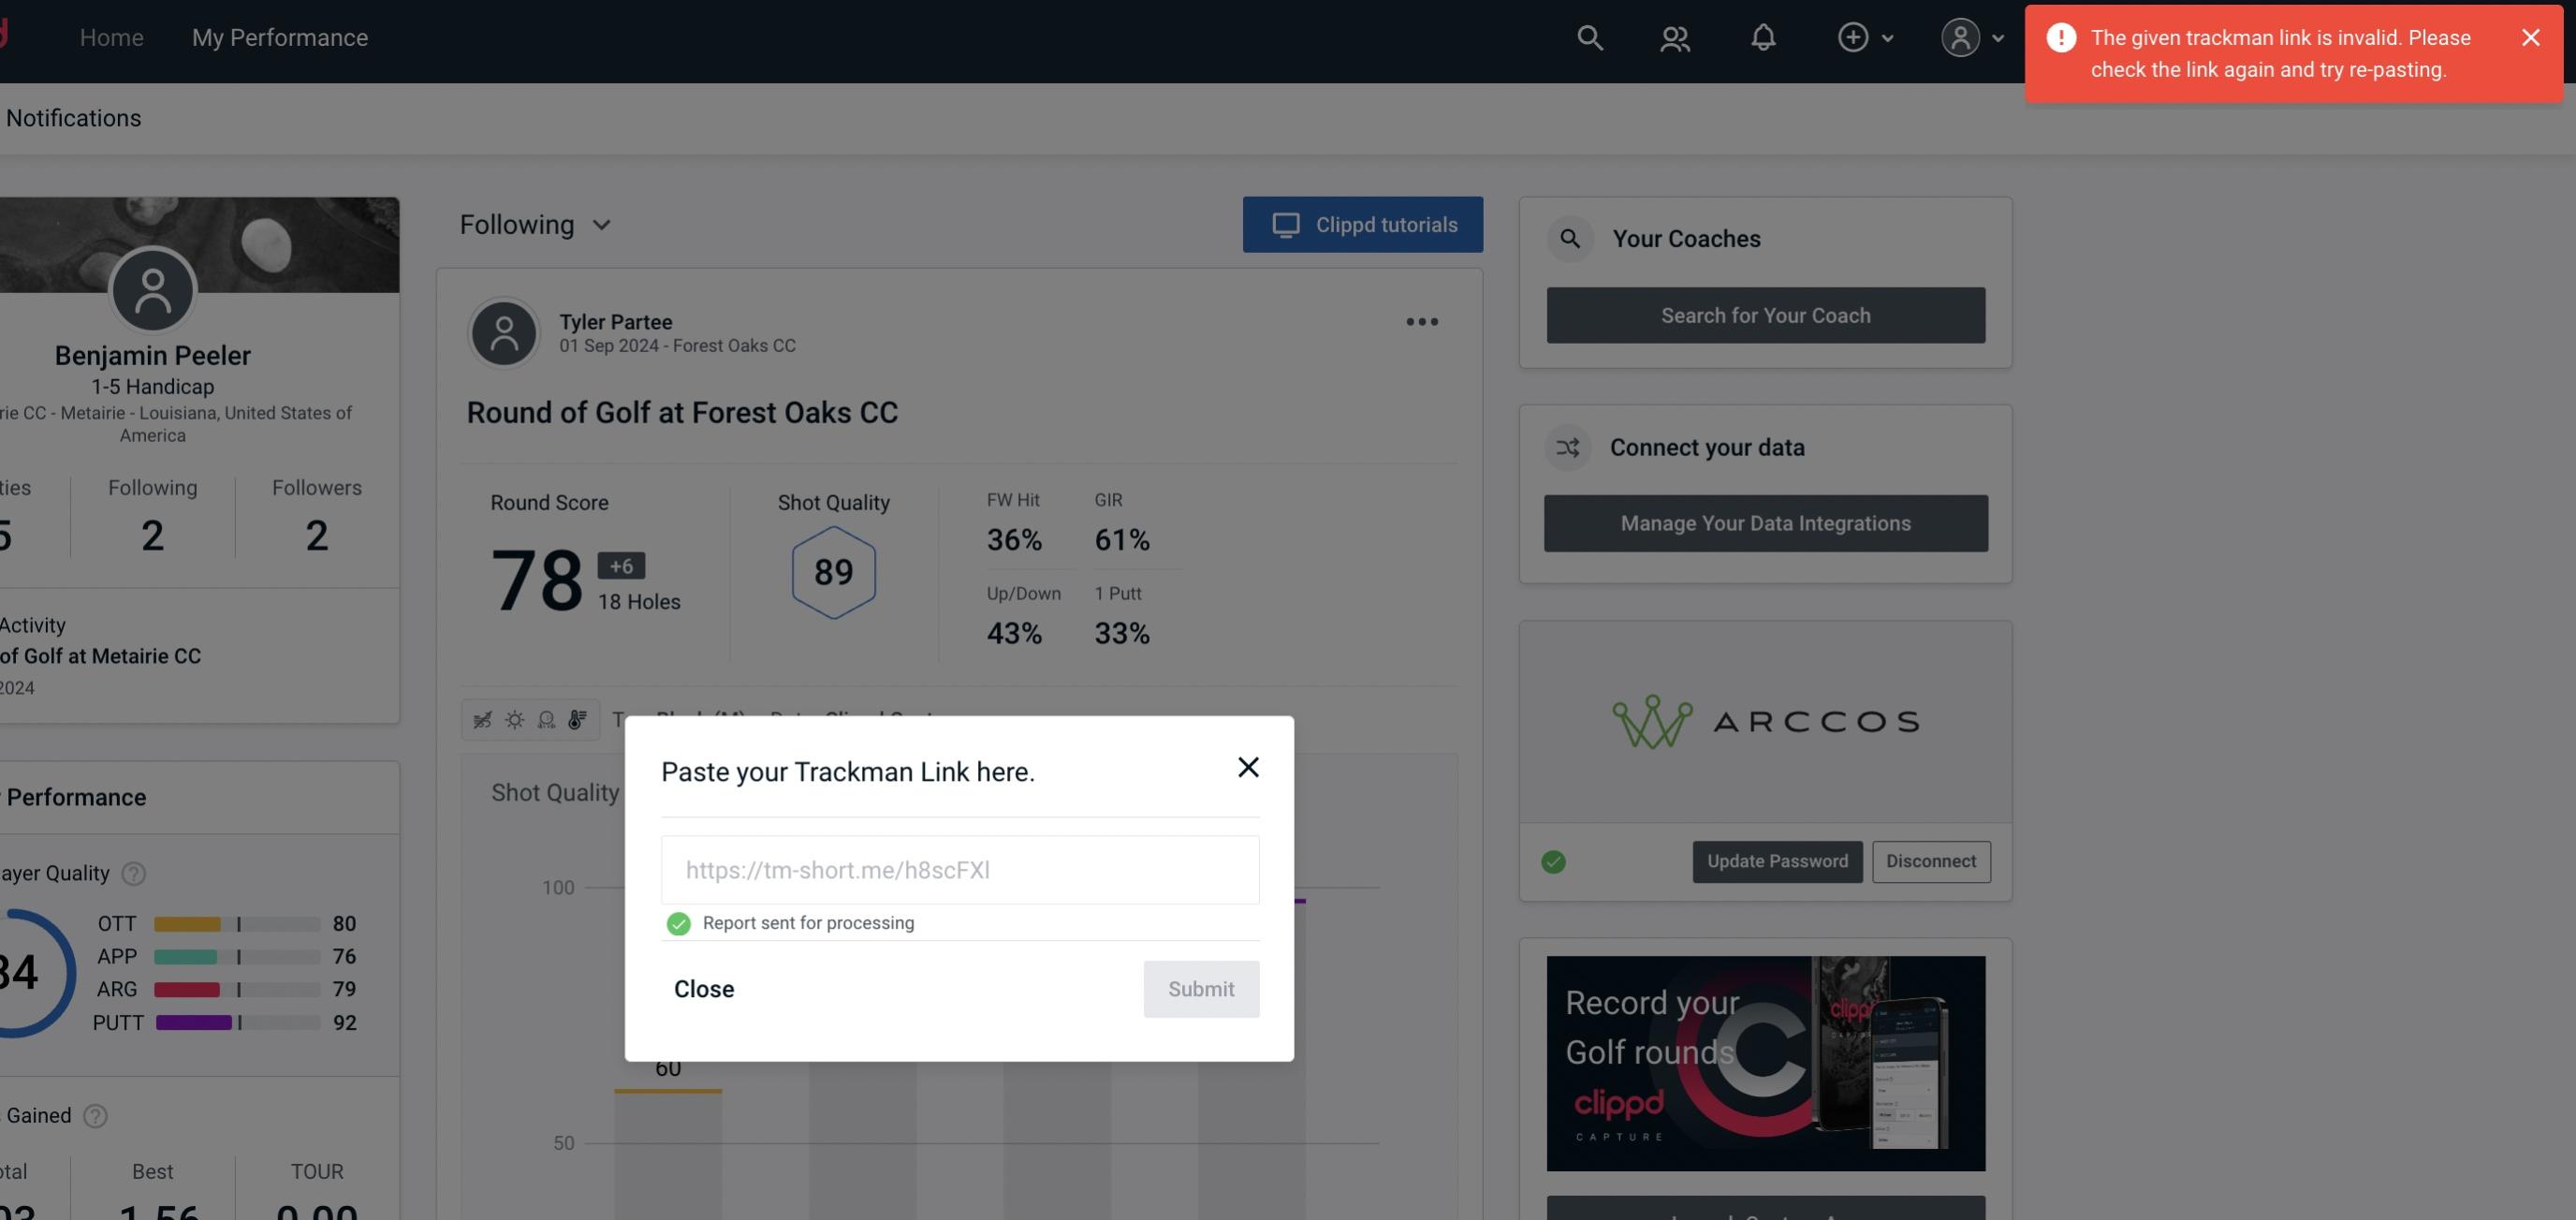Click the Manage Your Data Integrations button

click(1766, 522)
